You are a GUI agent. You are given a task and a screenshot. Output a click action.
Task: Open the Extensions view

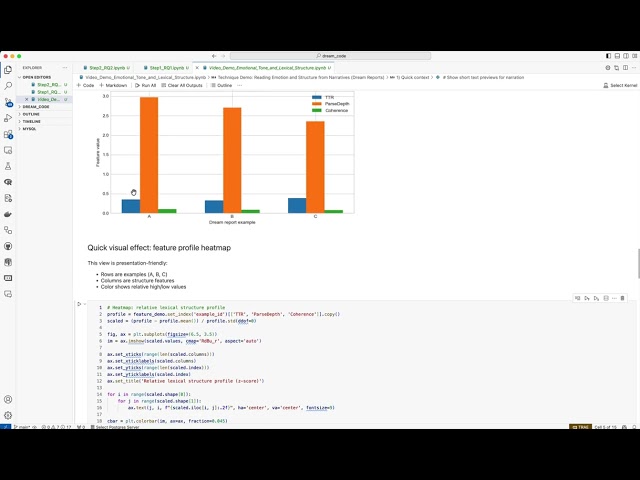[8, 134]
